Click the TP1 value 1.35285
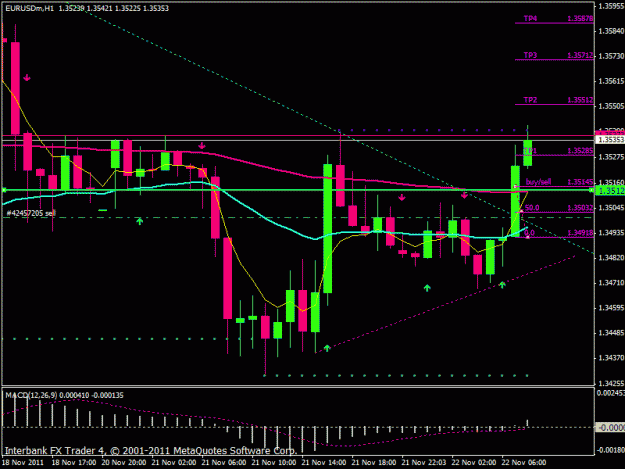The width and height of the screenshot is (625, 469). point(580,151)
